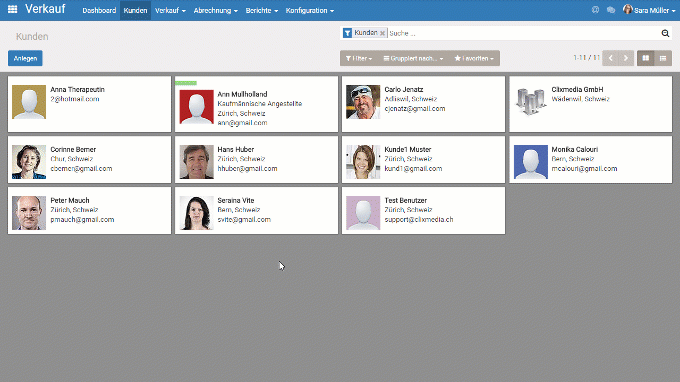Click the search magnifier icon

point(665,33)
